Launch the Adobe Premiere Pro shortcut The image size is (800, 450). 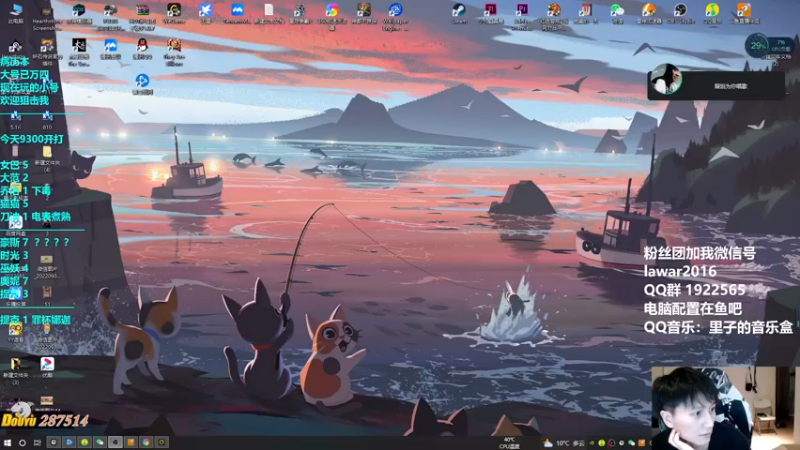tap(522, 16)
